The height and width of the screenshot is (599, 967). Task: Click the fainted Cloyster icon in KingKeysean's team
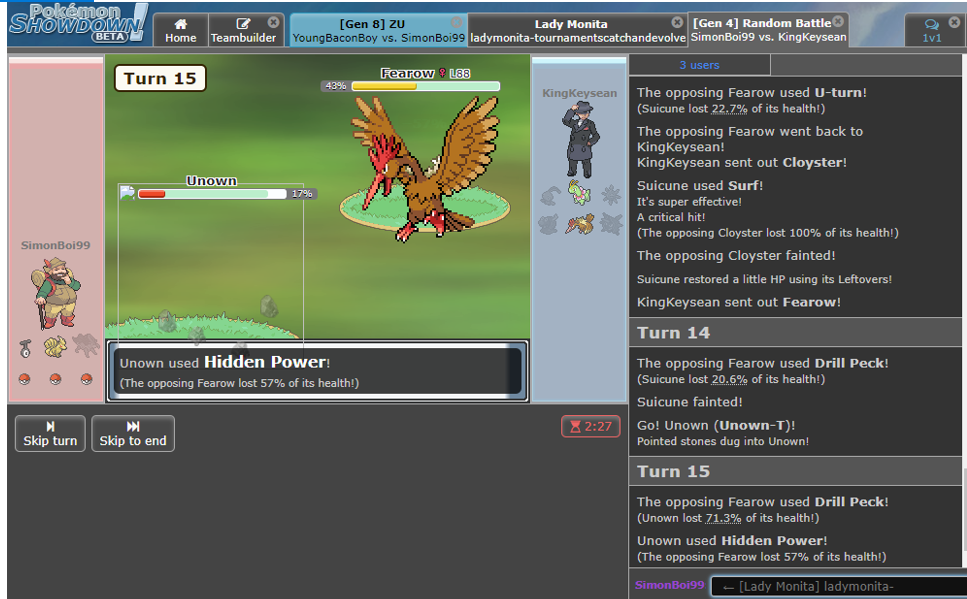(611, 224)
